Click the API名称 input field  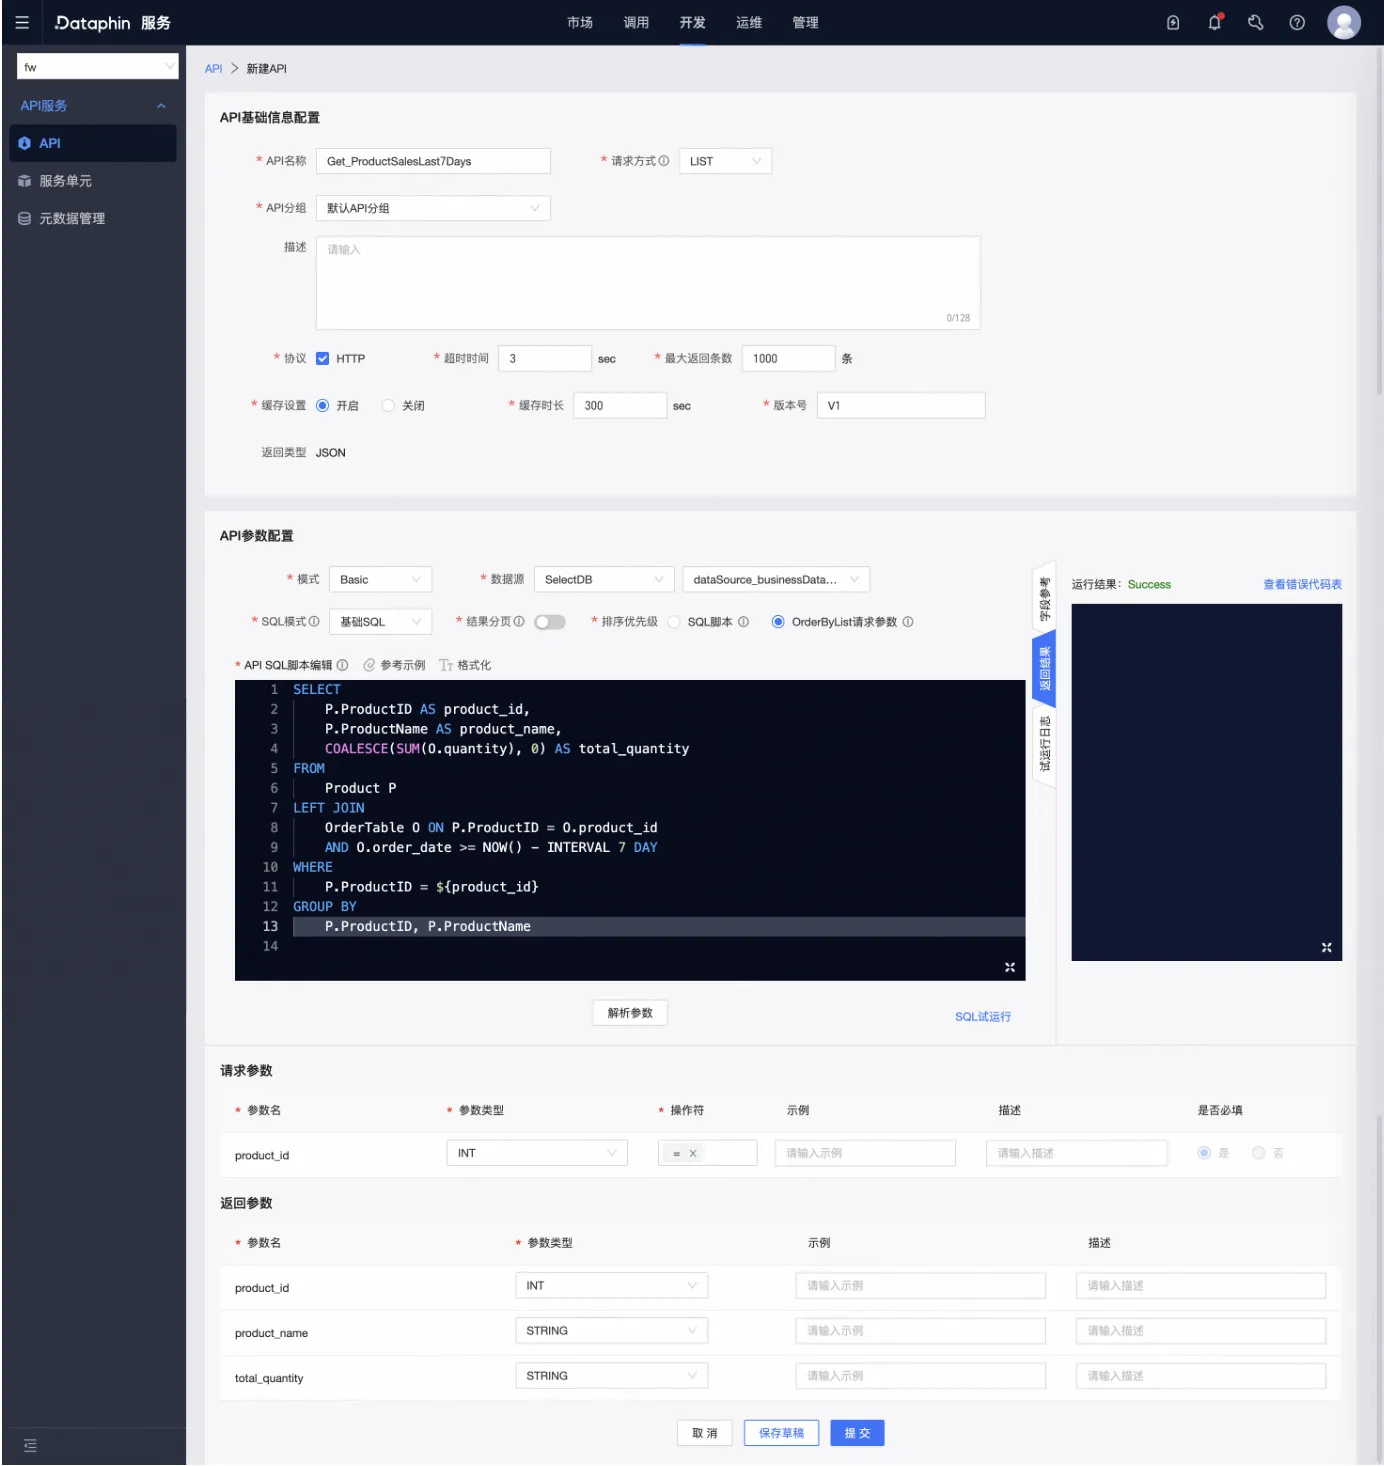[433, 161]
